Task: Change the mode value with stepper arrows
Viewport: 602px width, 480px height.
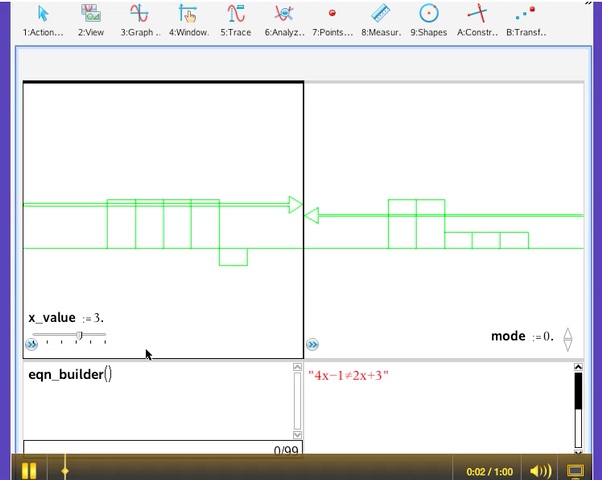Action: pyautogui.click(x=568, y=338)
